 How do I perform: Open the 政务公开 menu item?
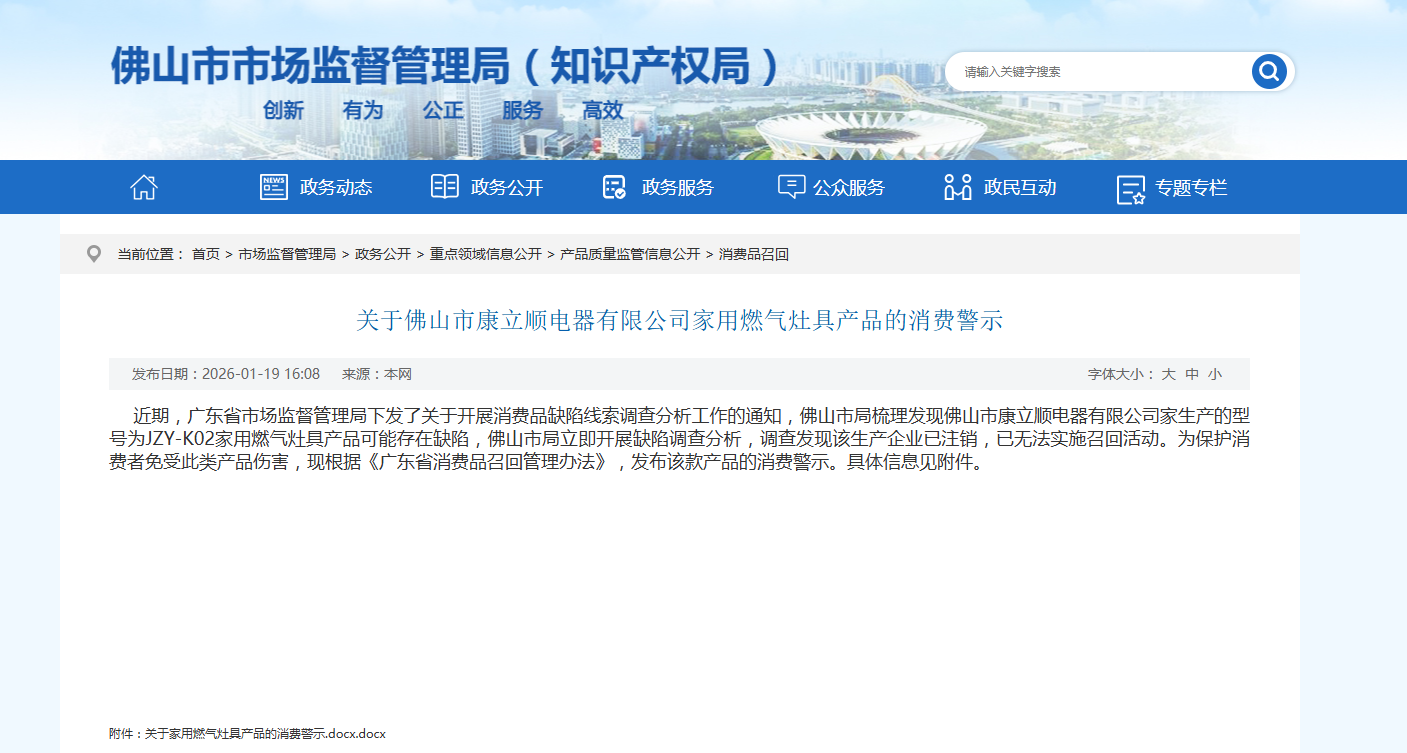[x=507, y=187]
